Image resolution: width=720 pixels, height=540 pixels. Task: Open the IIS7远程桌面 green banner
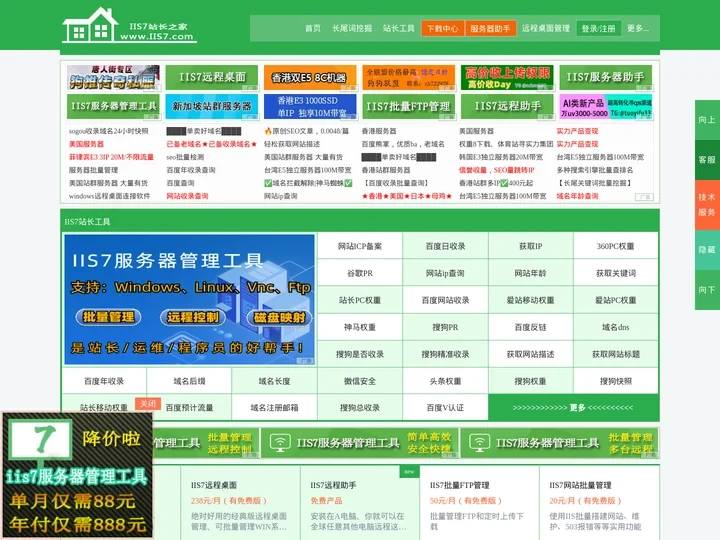coord(212,77)
